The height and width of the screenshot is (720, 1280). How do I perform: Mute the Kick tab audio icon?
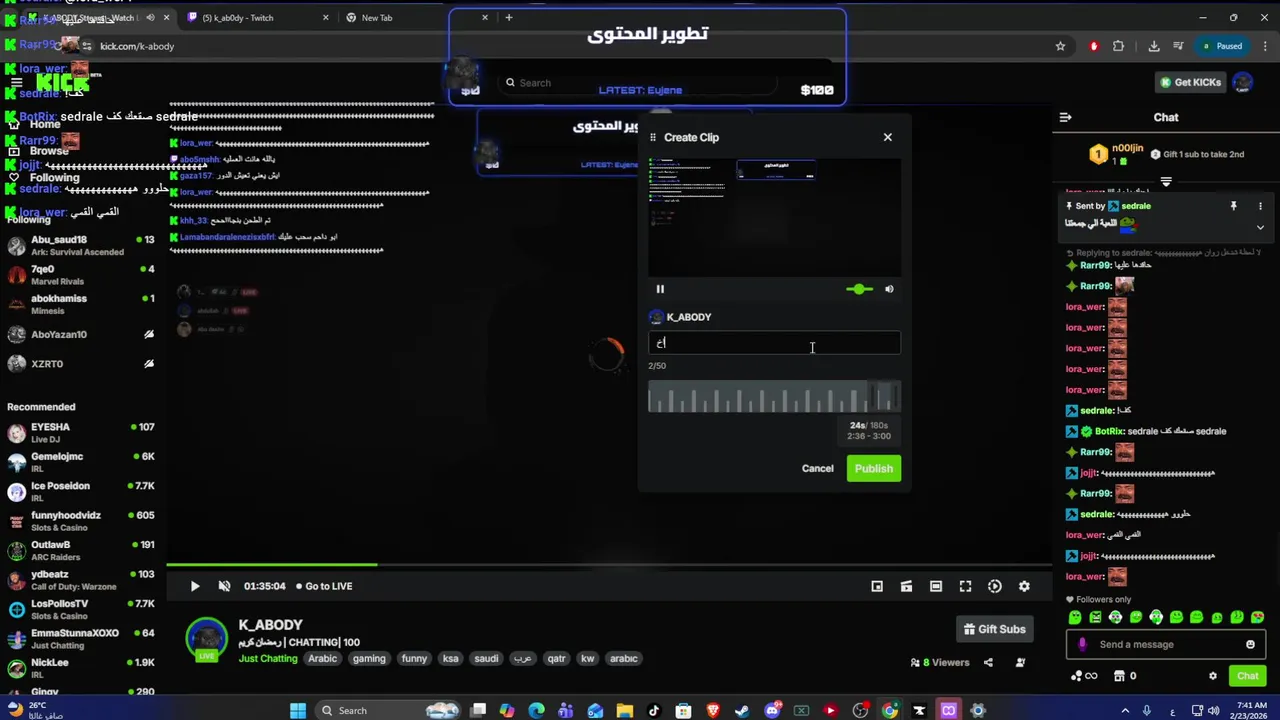click(150, 17)
